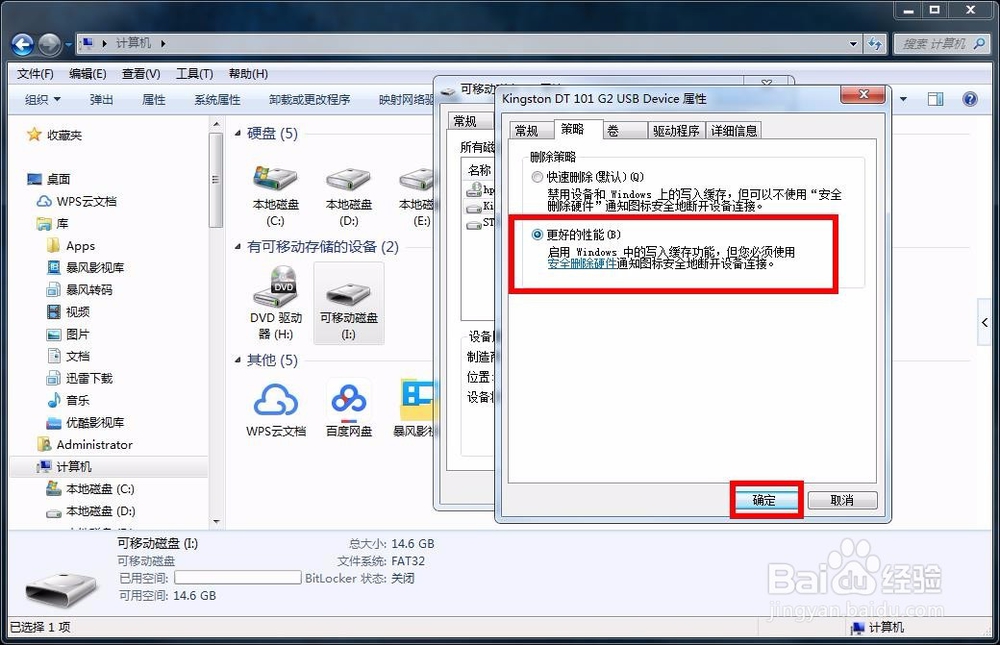The height and width of the screenshot is (645, 1000).
Task: Select 本地磁盘 (D:) in sidebar tree
Action: [x=91, y=511]
